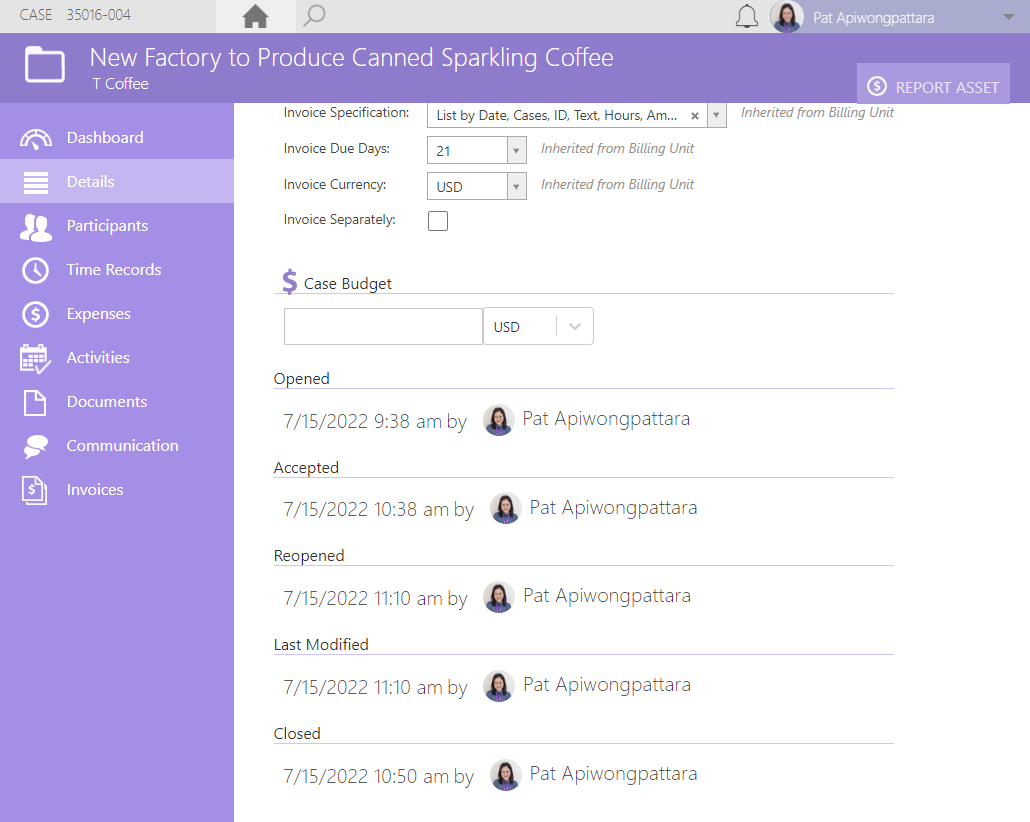Open Activities section
This screenshot has width=1030, height=822.
[x=117, y=357]
